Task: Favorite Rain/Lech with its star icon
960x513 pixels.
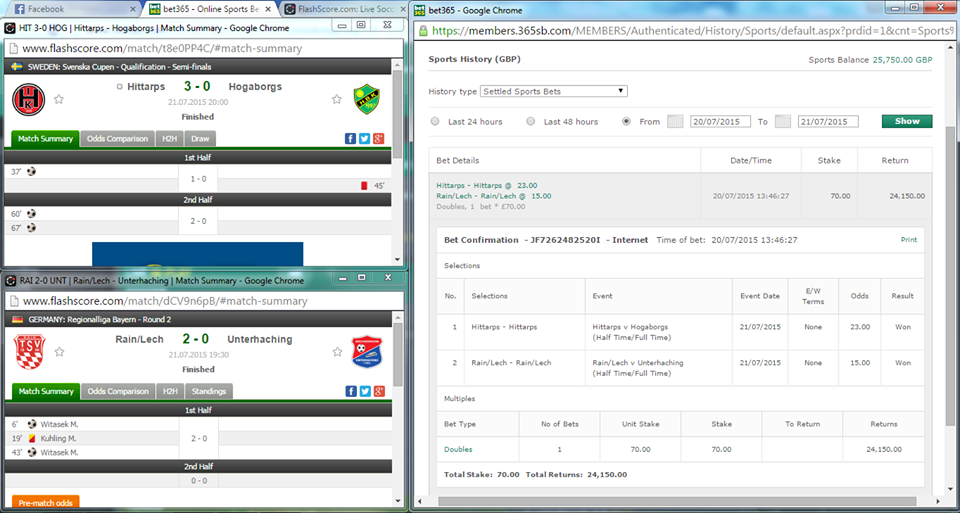Action: (x=59, y=352)
